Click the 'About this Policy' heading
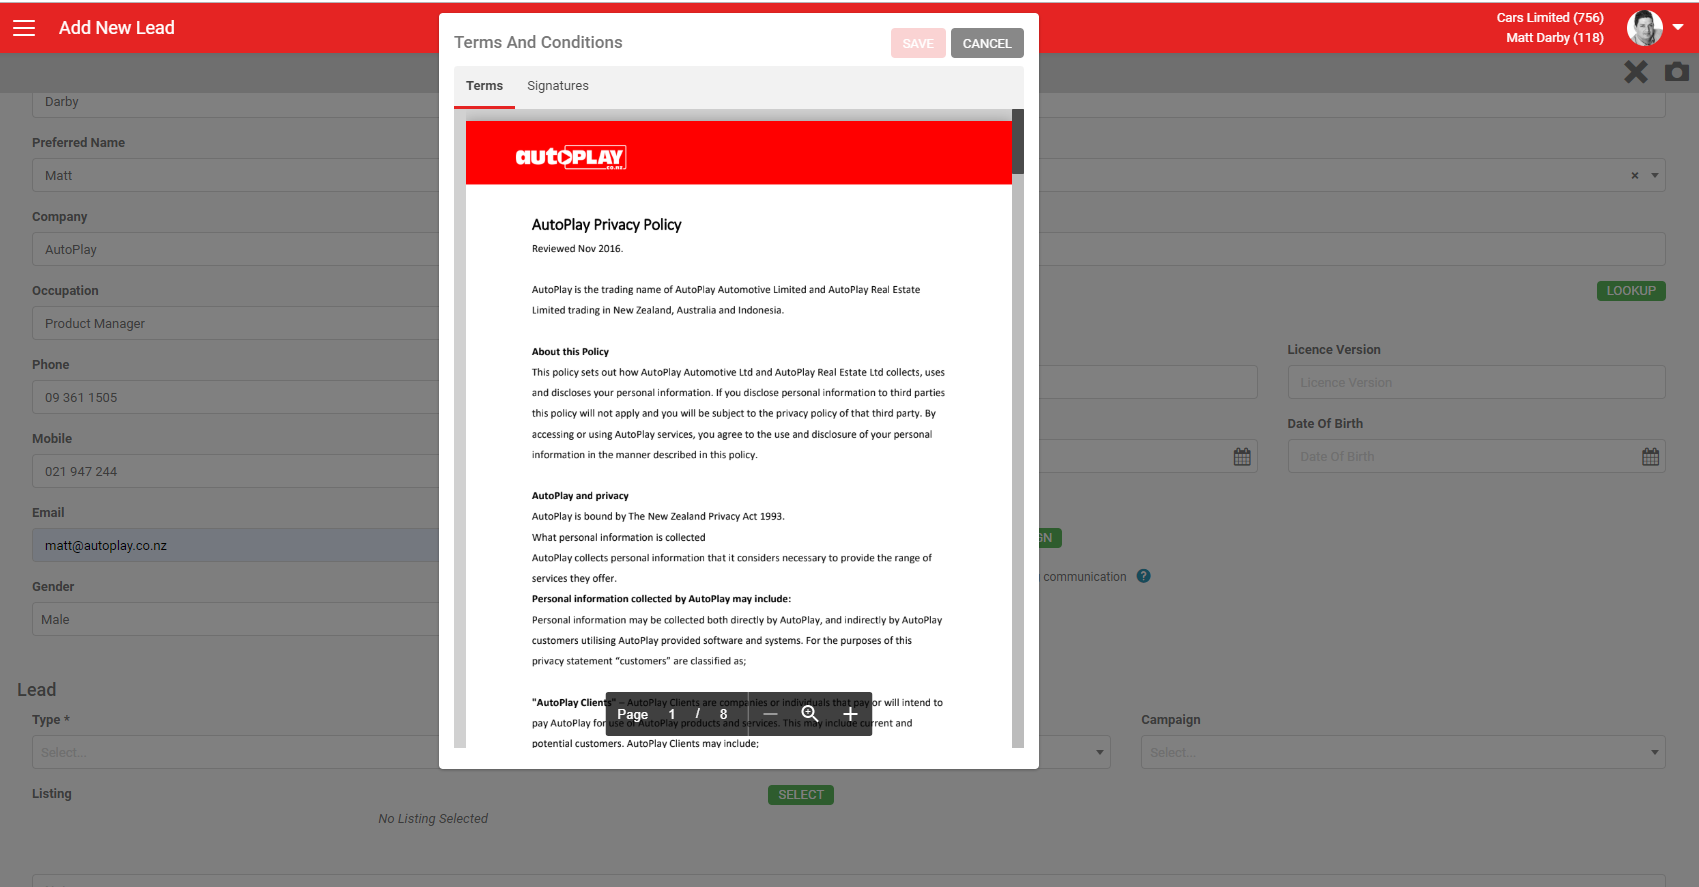The image size is (1699, 887). coord(570,352)
